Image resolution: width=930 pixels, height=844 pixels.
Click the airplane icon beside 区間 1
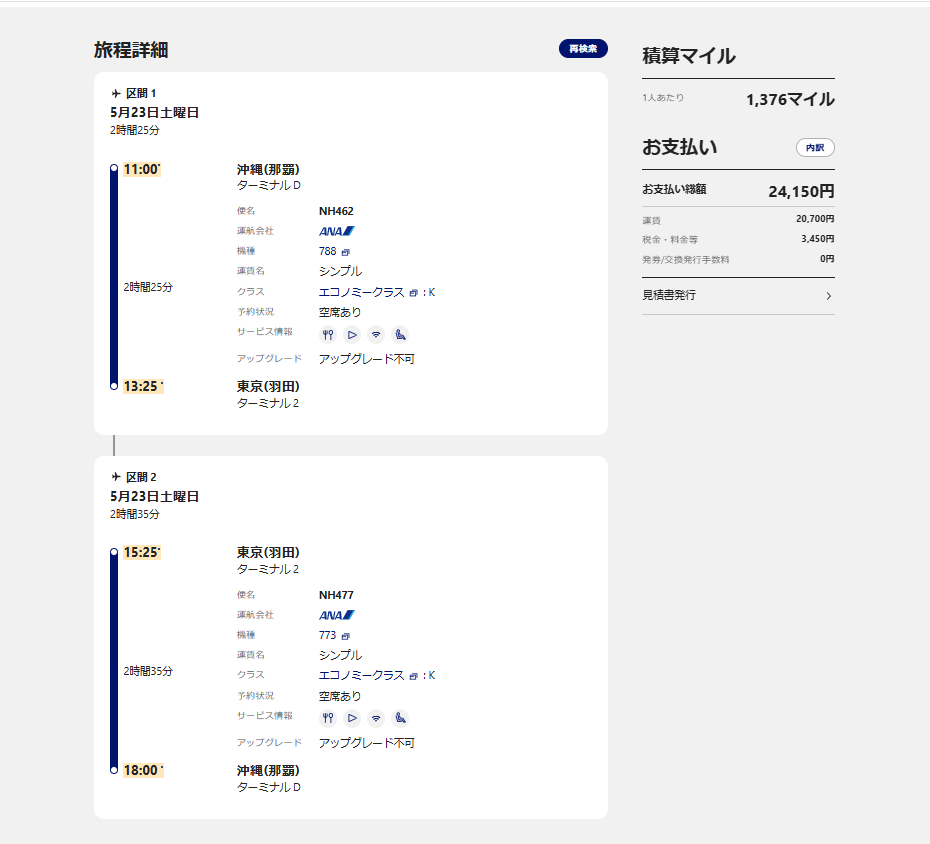point(116,93)
